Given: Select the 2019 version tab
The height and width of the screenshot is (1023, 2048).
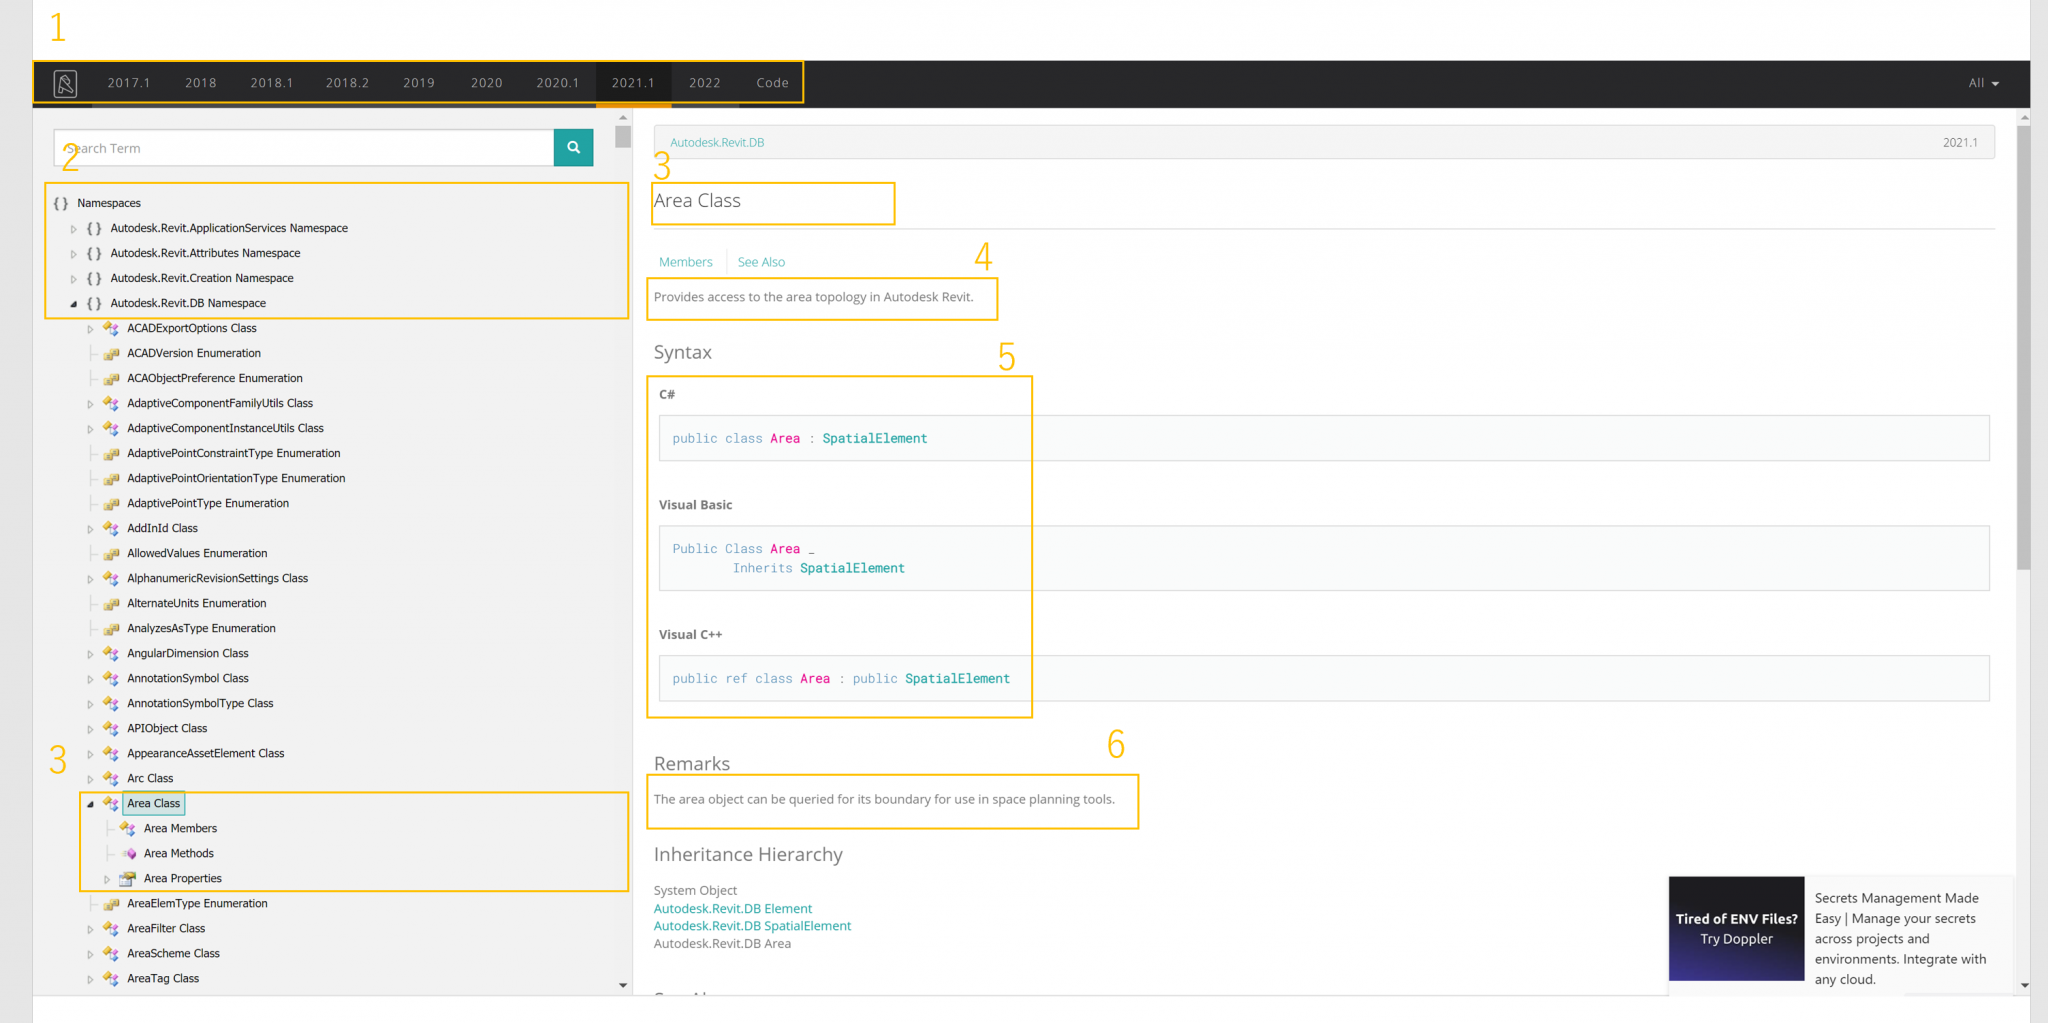Looking at the screenshot, I should point(418,83).
